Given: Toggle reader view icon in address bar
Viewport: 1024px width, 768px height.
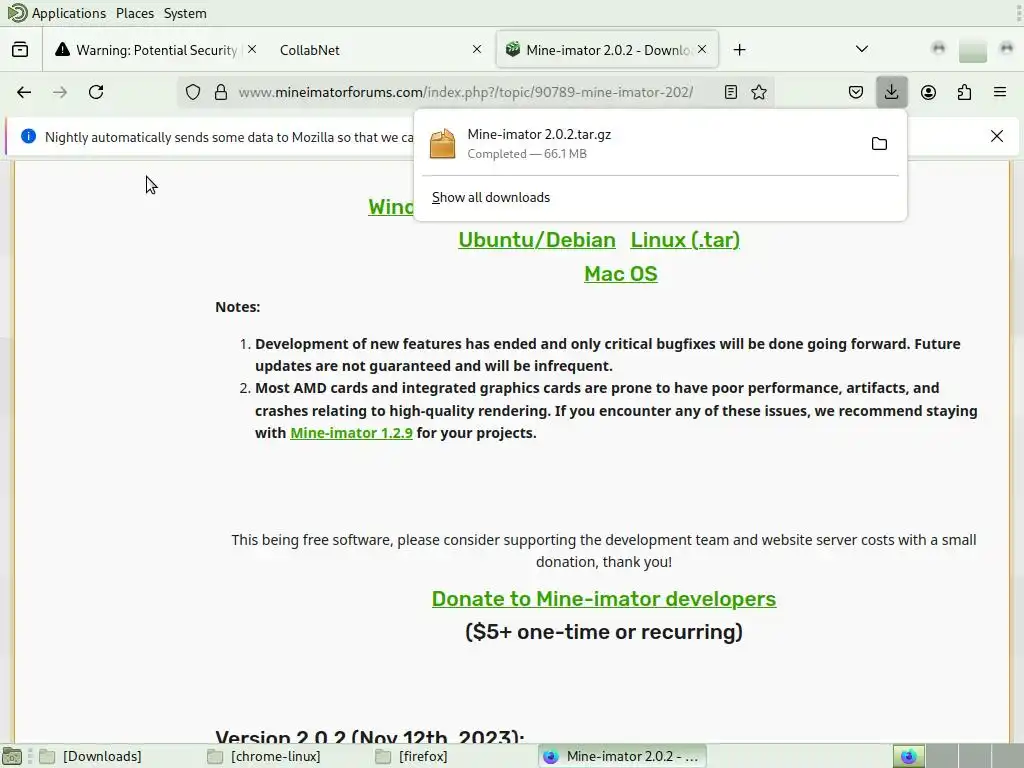Looking at the screenshot, I should 731,92.
